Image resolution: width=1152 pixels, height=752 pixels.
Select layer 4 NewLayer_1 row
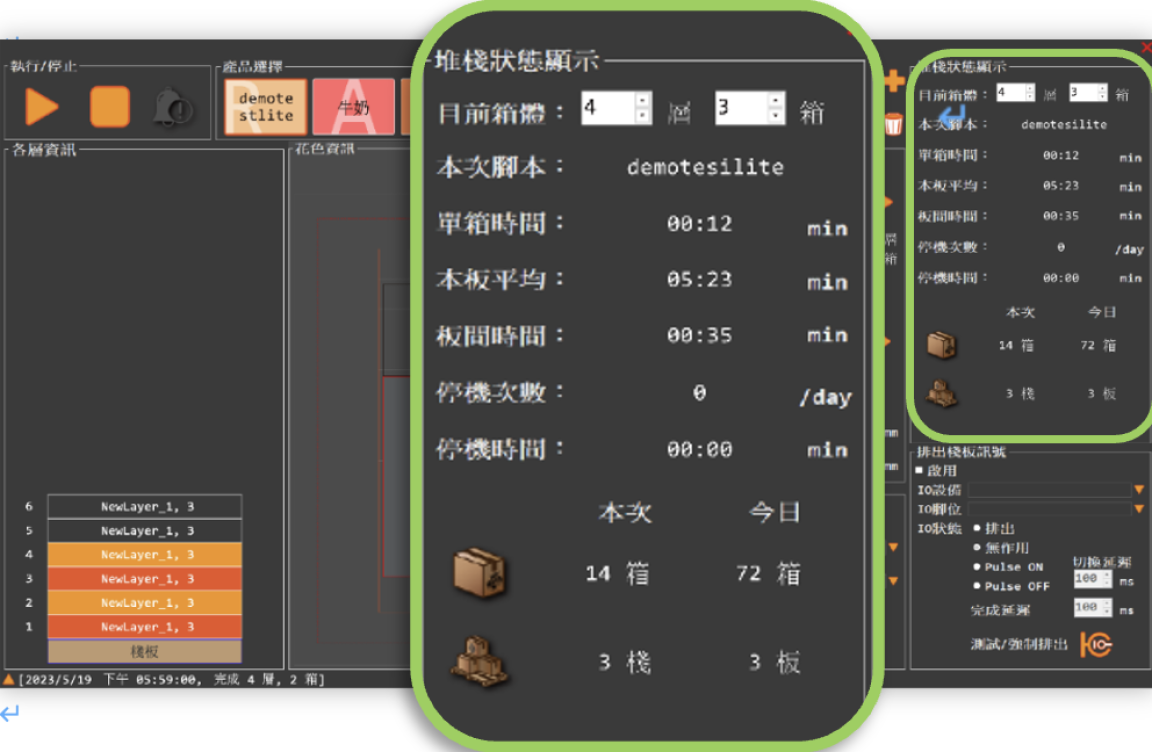[145, 555]
